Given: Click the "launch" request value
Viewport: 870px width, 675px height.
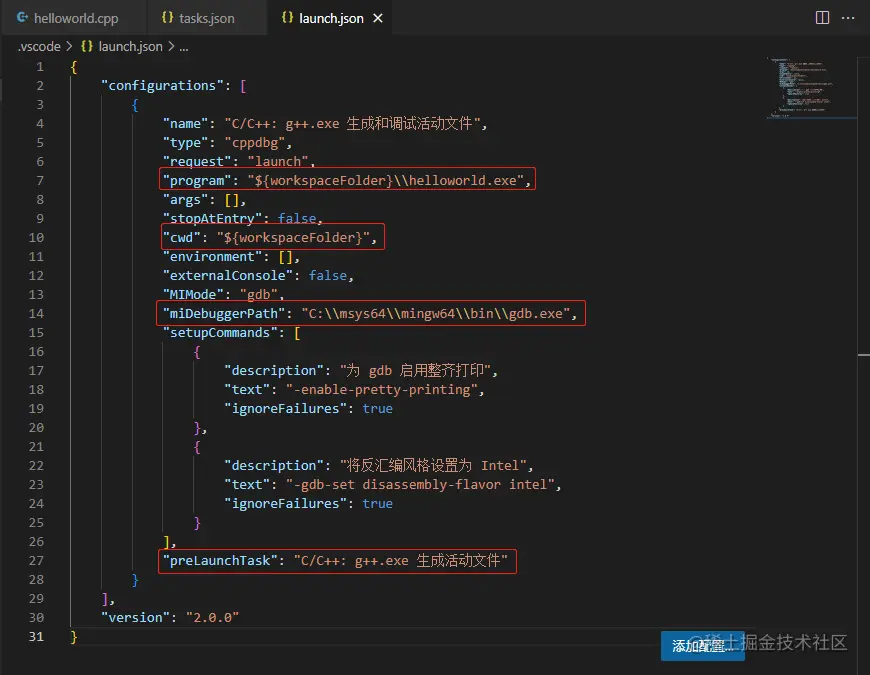Looking at the screenshot, I should (x=278, y=161).
